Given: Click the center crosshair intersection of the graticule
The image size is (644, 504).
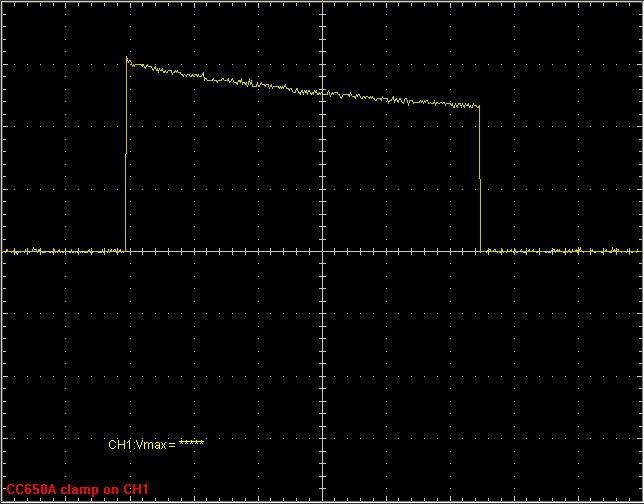Looking at the screenshot, I should coord(323,251).
